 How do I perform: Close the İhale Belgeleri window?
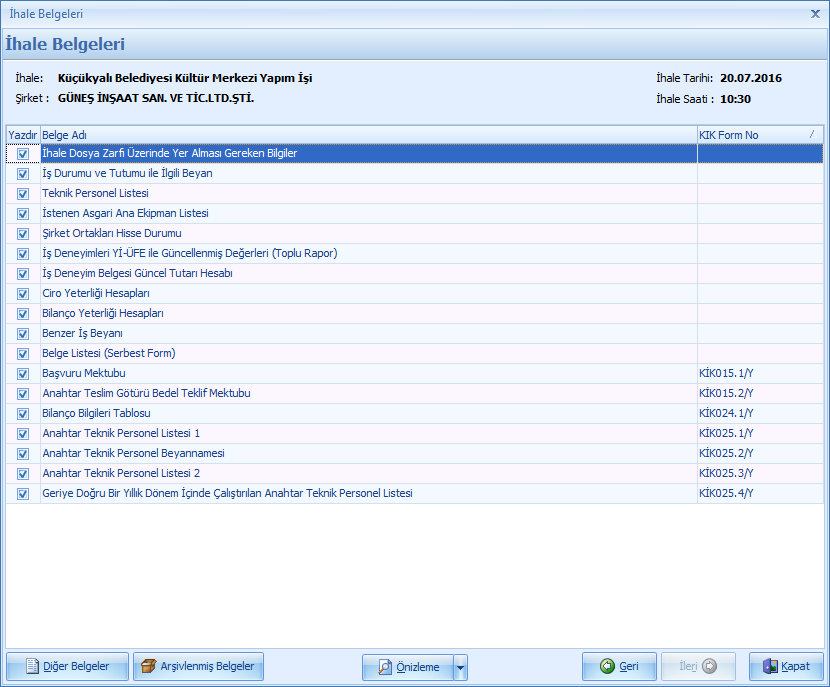point(815,14)
